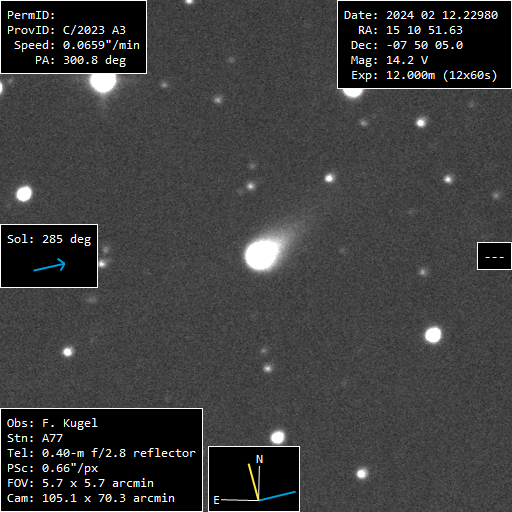Click the Speed 0.0659"/min value
This screenshot has width=512, height=512.
(x=101, y=45)
